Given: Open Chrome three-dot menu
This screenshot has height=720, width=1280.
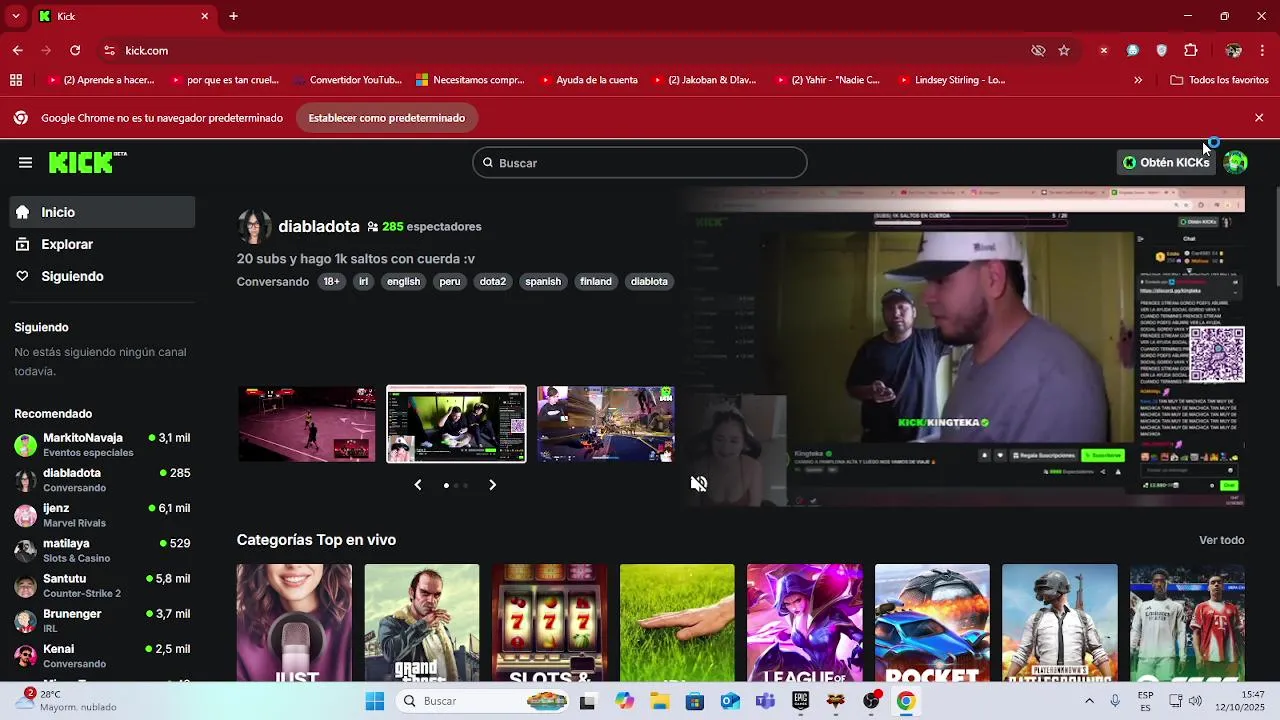Looking at the screenshot, I should coord(1264,50).
